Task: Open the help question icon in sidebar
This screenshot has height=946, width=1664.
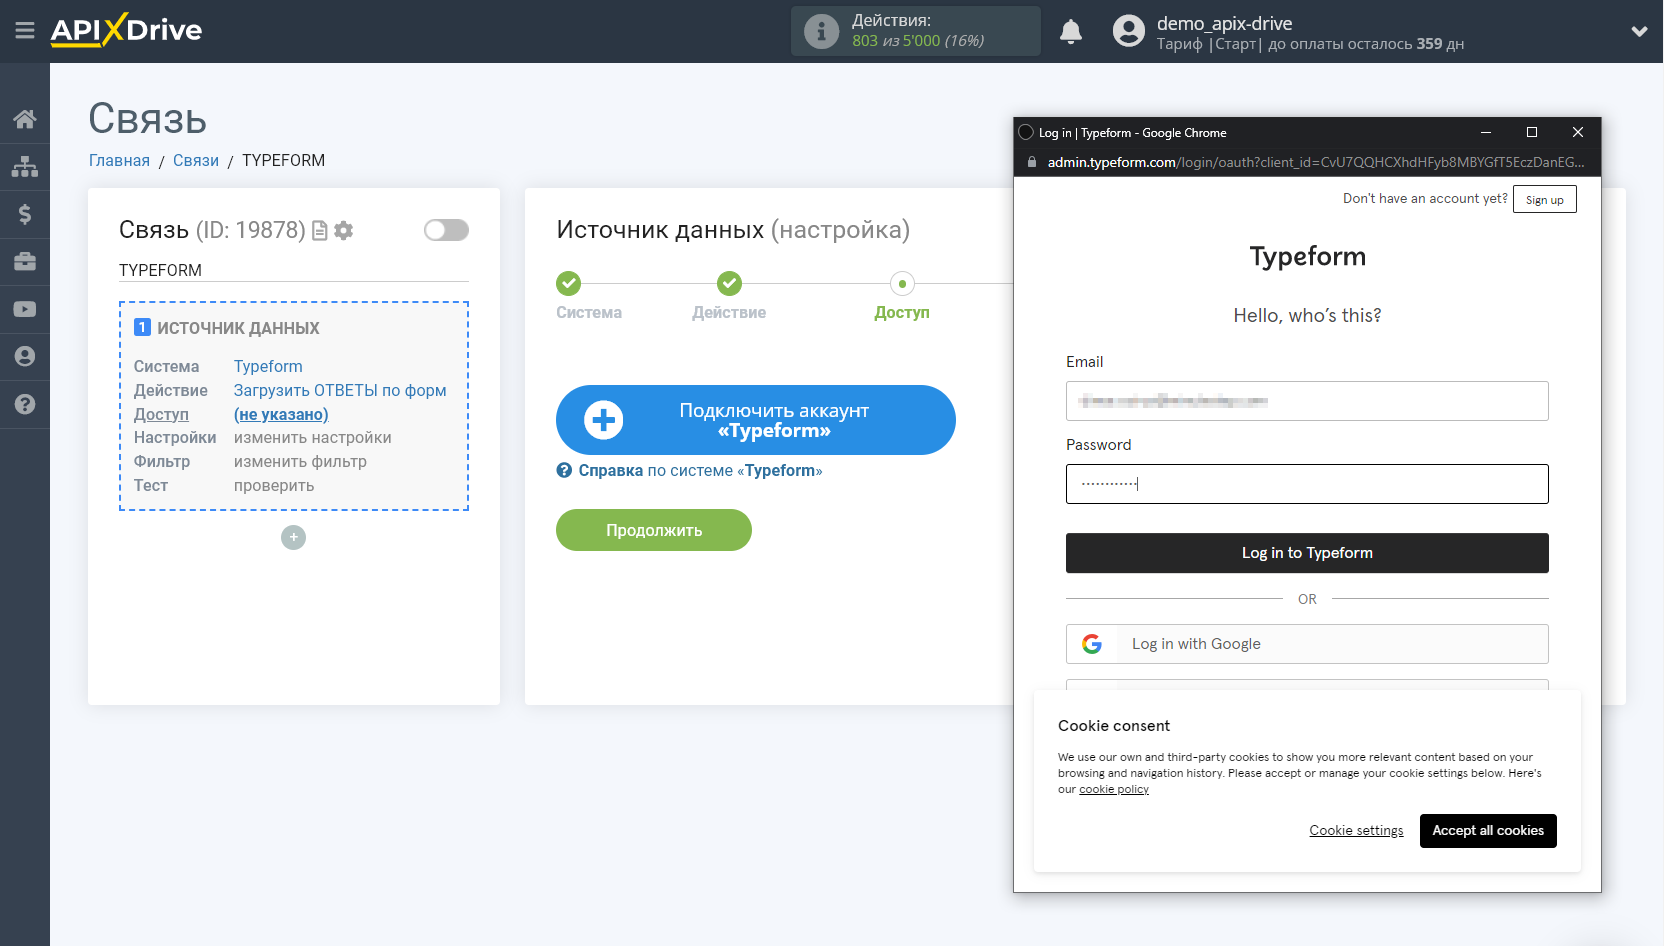Action: point(25,404)
